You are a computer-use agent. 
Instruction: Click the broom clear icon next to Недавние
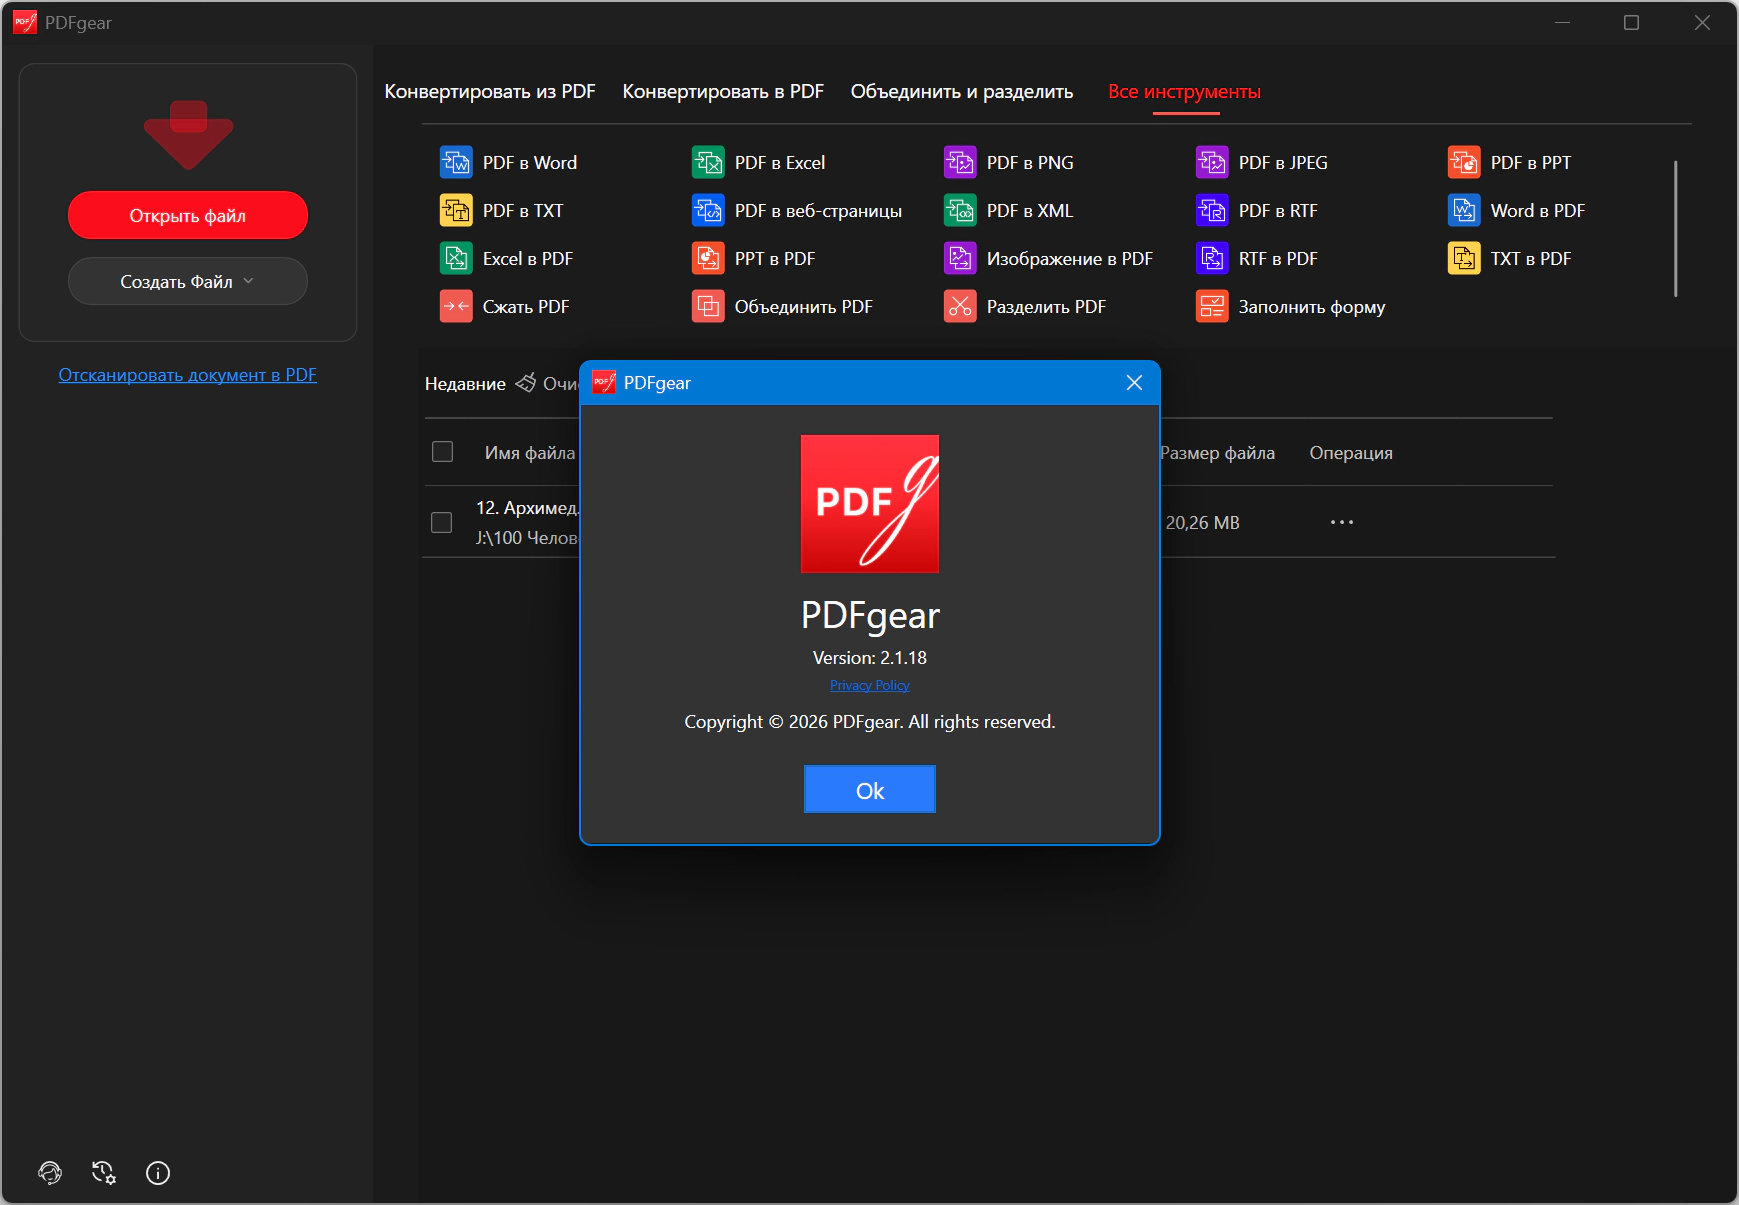pyautogui.click(x=525, y=383)
